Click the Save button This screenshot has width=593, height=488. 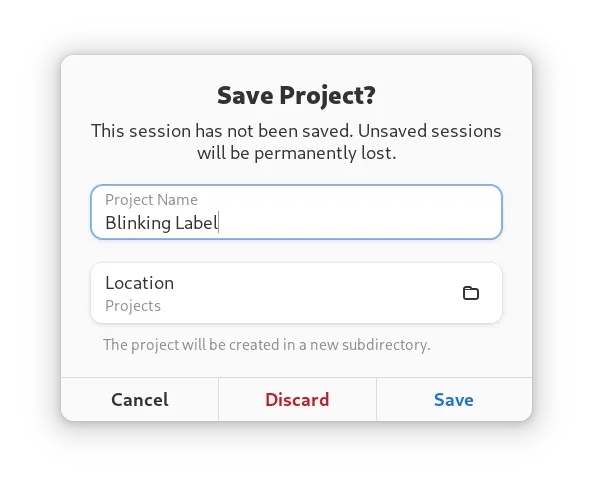click(x=454, y=399)
